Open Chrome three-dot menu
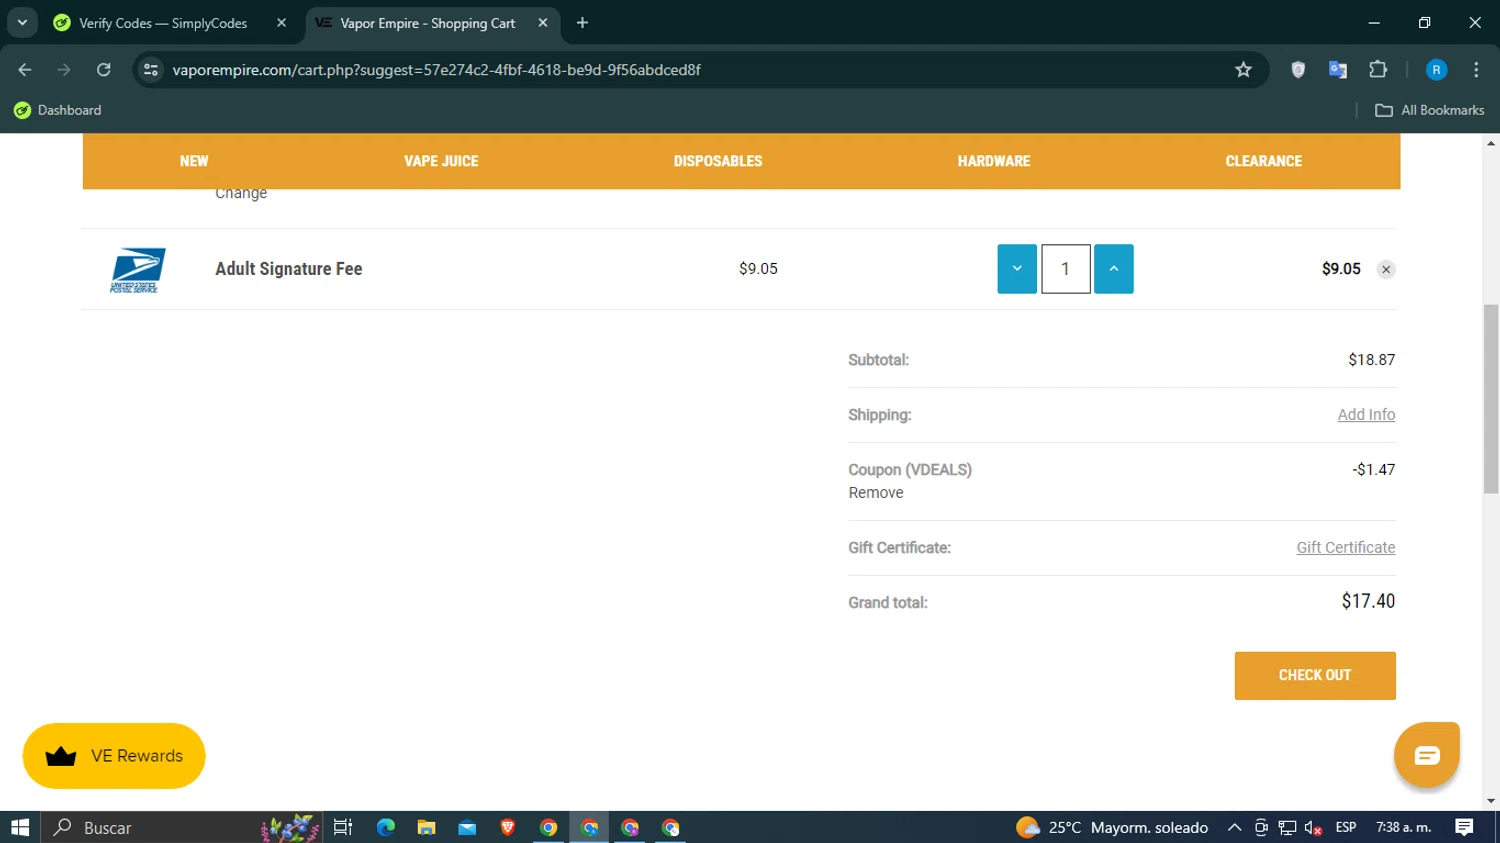Viewport: 1500px width, 843px height. (x=1476, y=70)
